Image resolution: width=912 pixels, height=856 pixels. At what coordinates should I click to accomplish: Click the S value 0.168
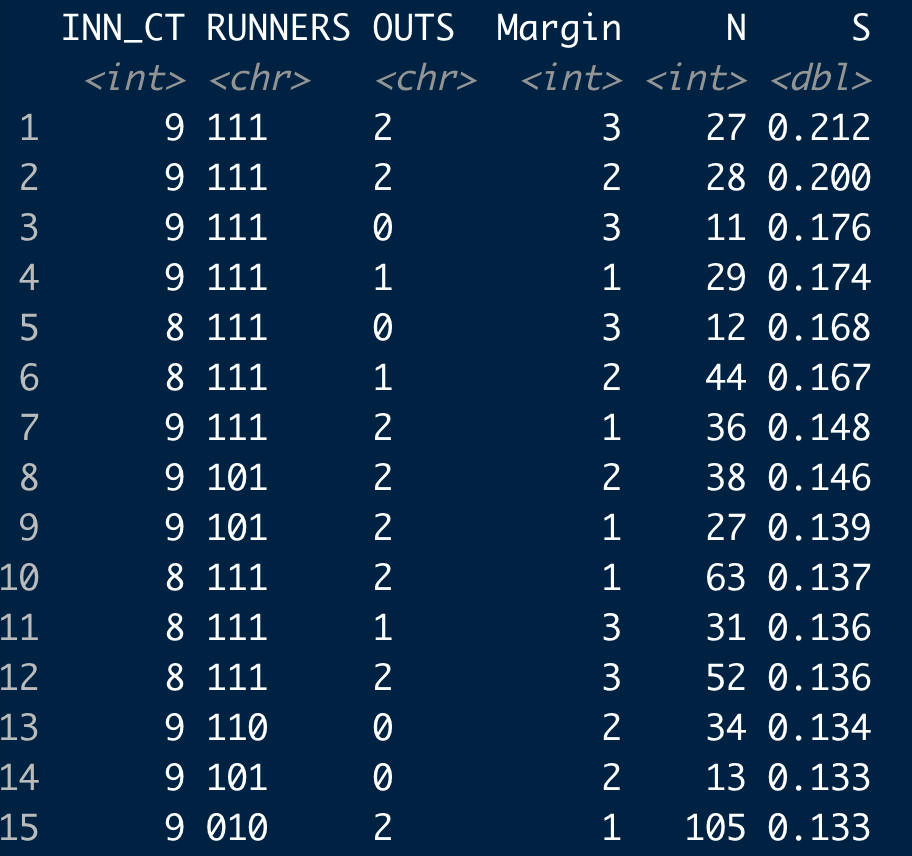(x=819, y=328)
